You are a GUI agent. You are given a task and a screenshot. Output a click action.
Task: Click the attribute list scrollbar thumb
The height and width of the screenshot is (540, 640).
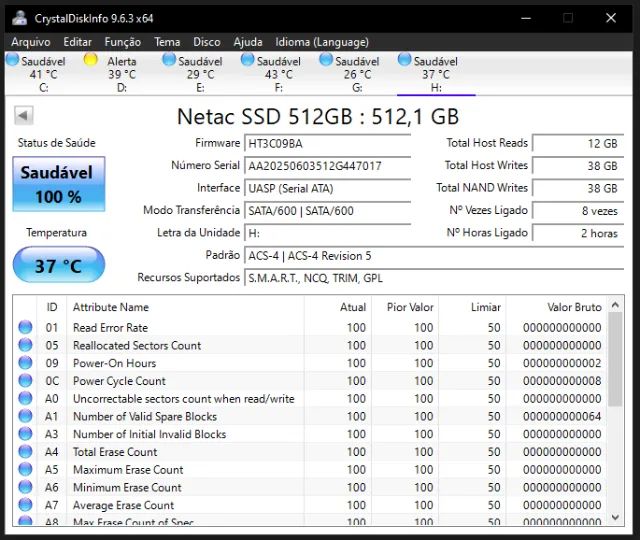[x=616, y=360]
